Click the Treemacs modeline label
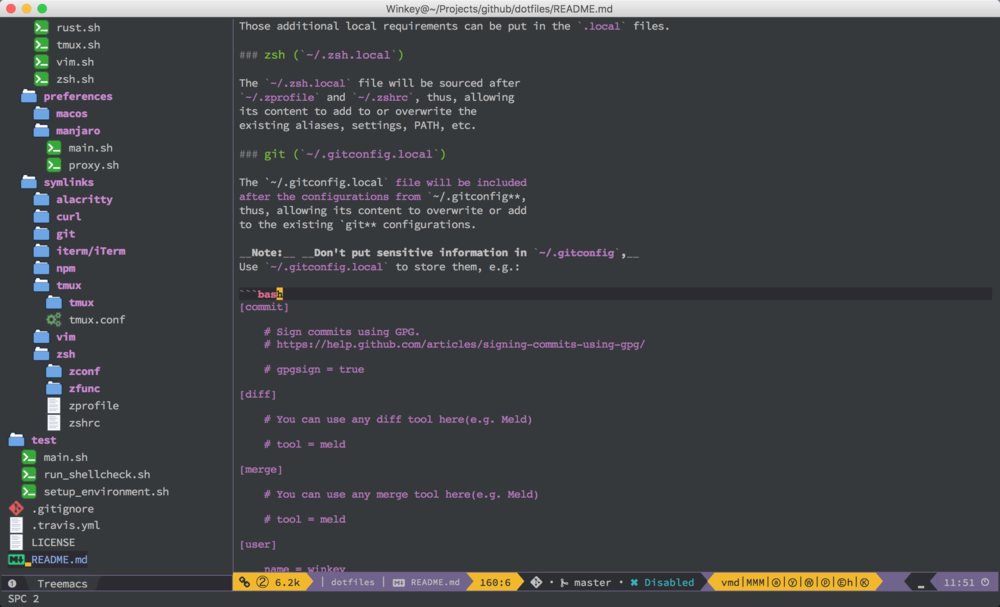 point(61,583)
